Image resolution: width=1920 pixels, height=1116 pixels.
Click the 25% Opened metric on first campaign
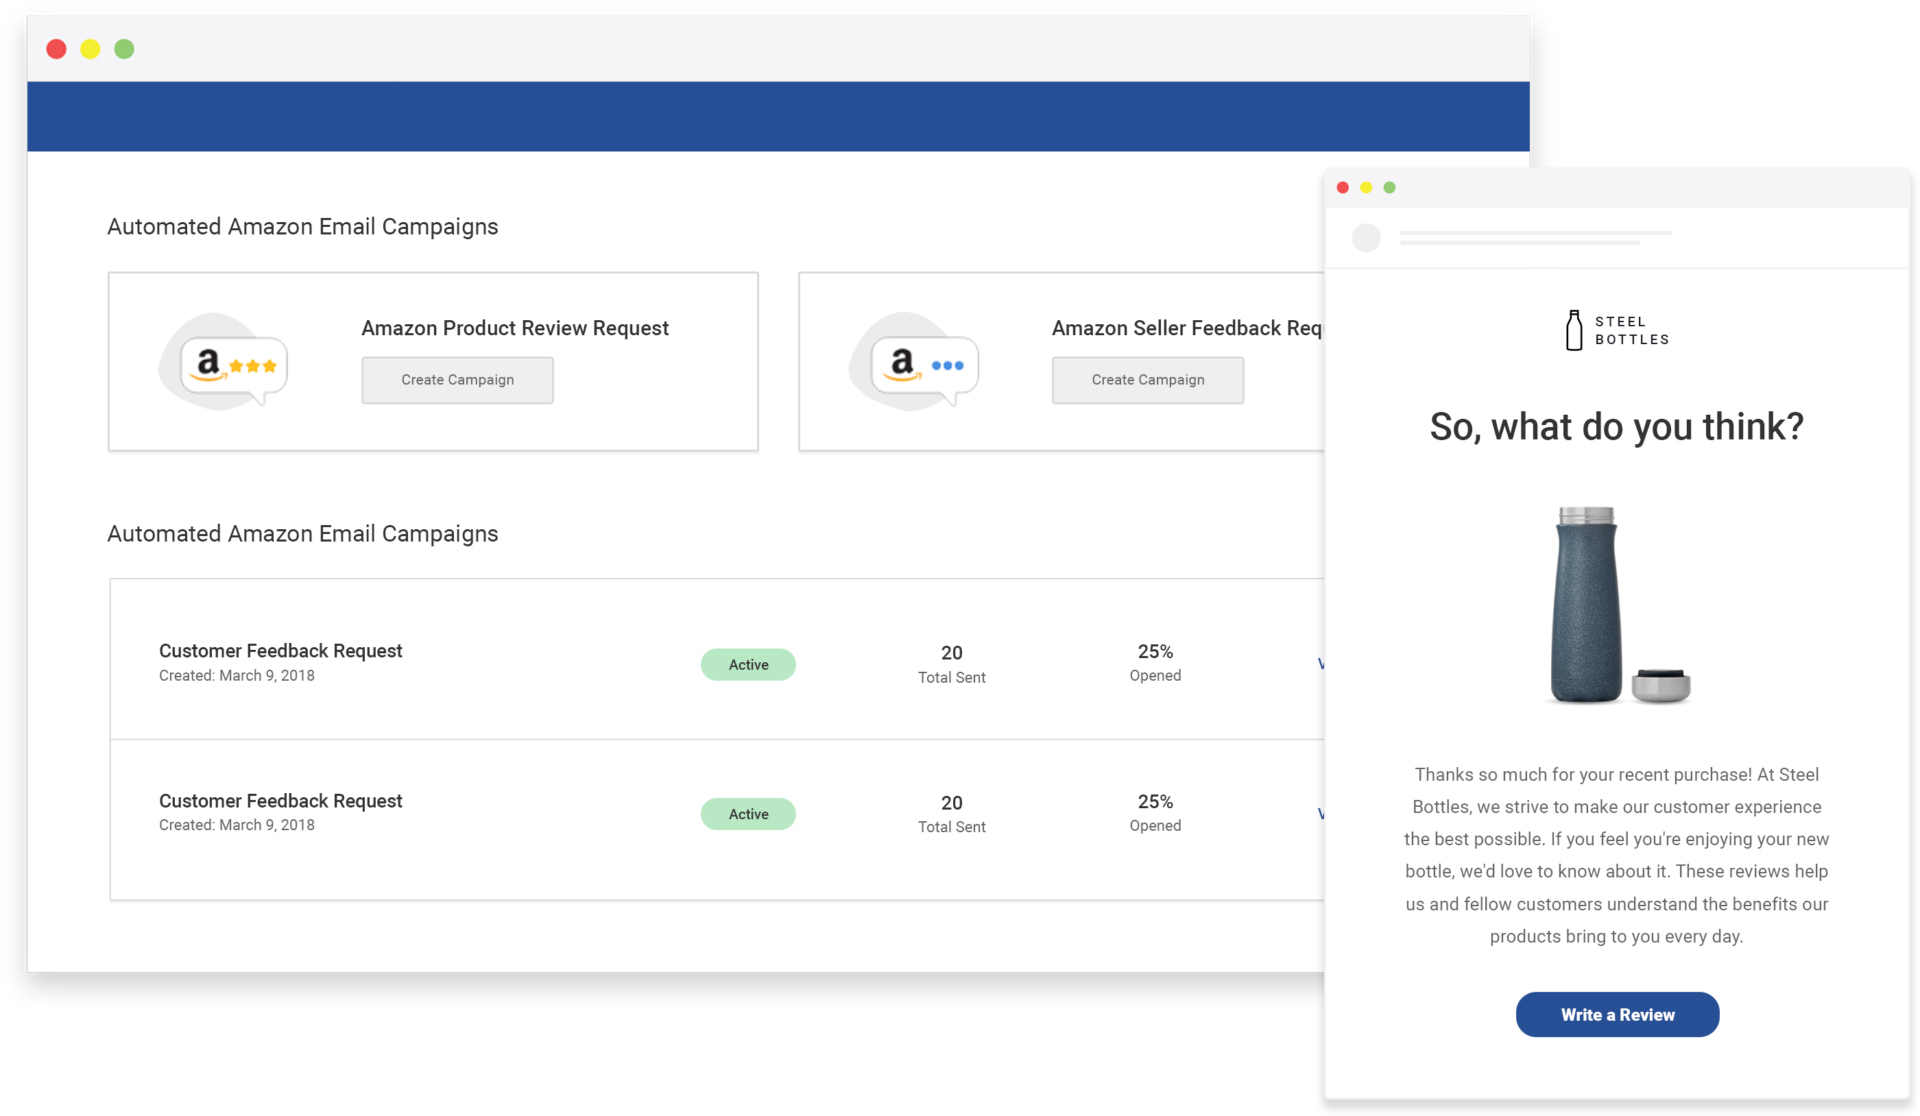tap(1155, 662)
